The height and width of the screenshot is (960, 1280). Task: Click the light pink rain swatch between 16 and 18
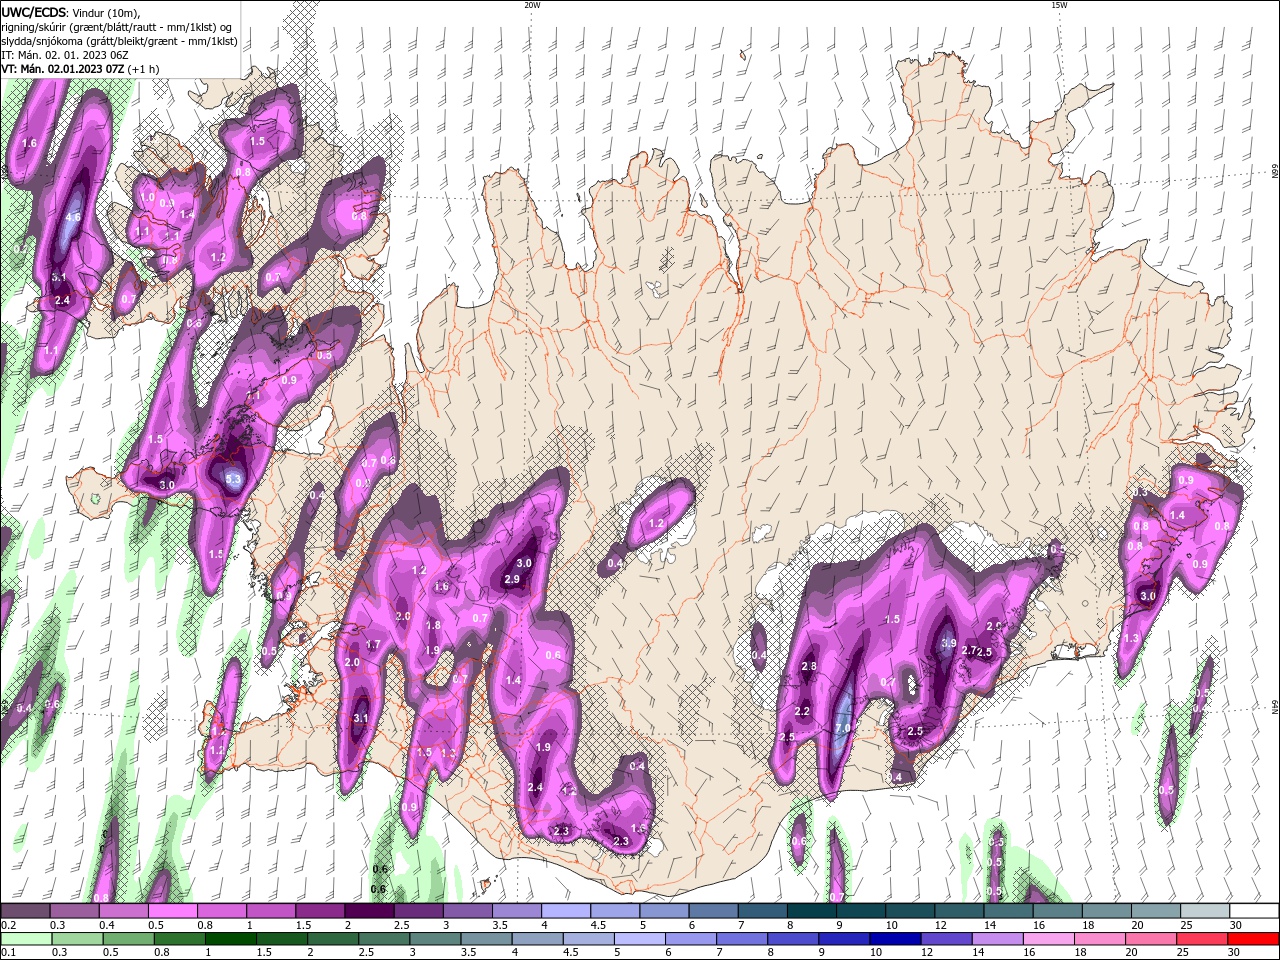1049,939
